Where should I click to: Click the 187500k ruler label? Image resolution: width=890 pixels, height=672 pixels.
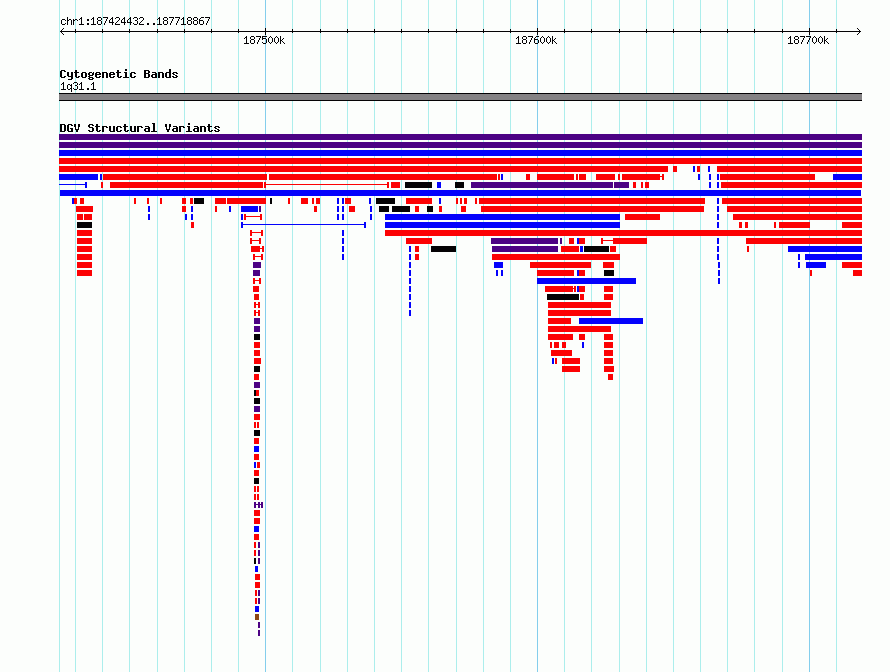(x=264, y=40)
